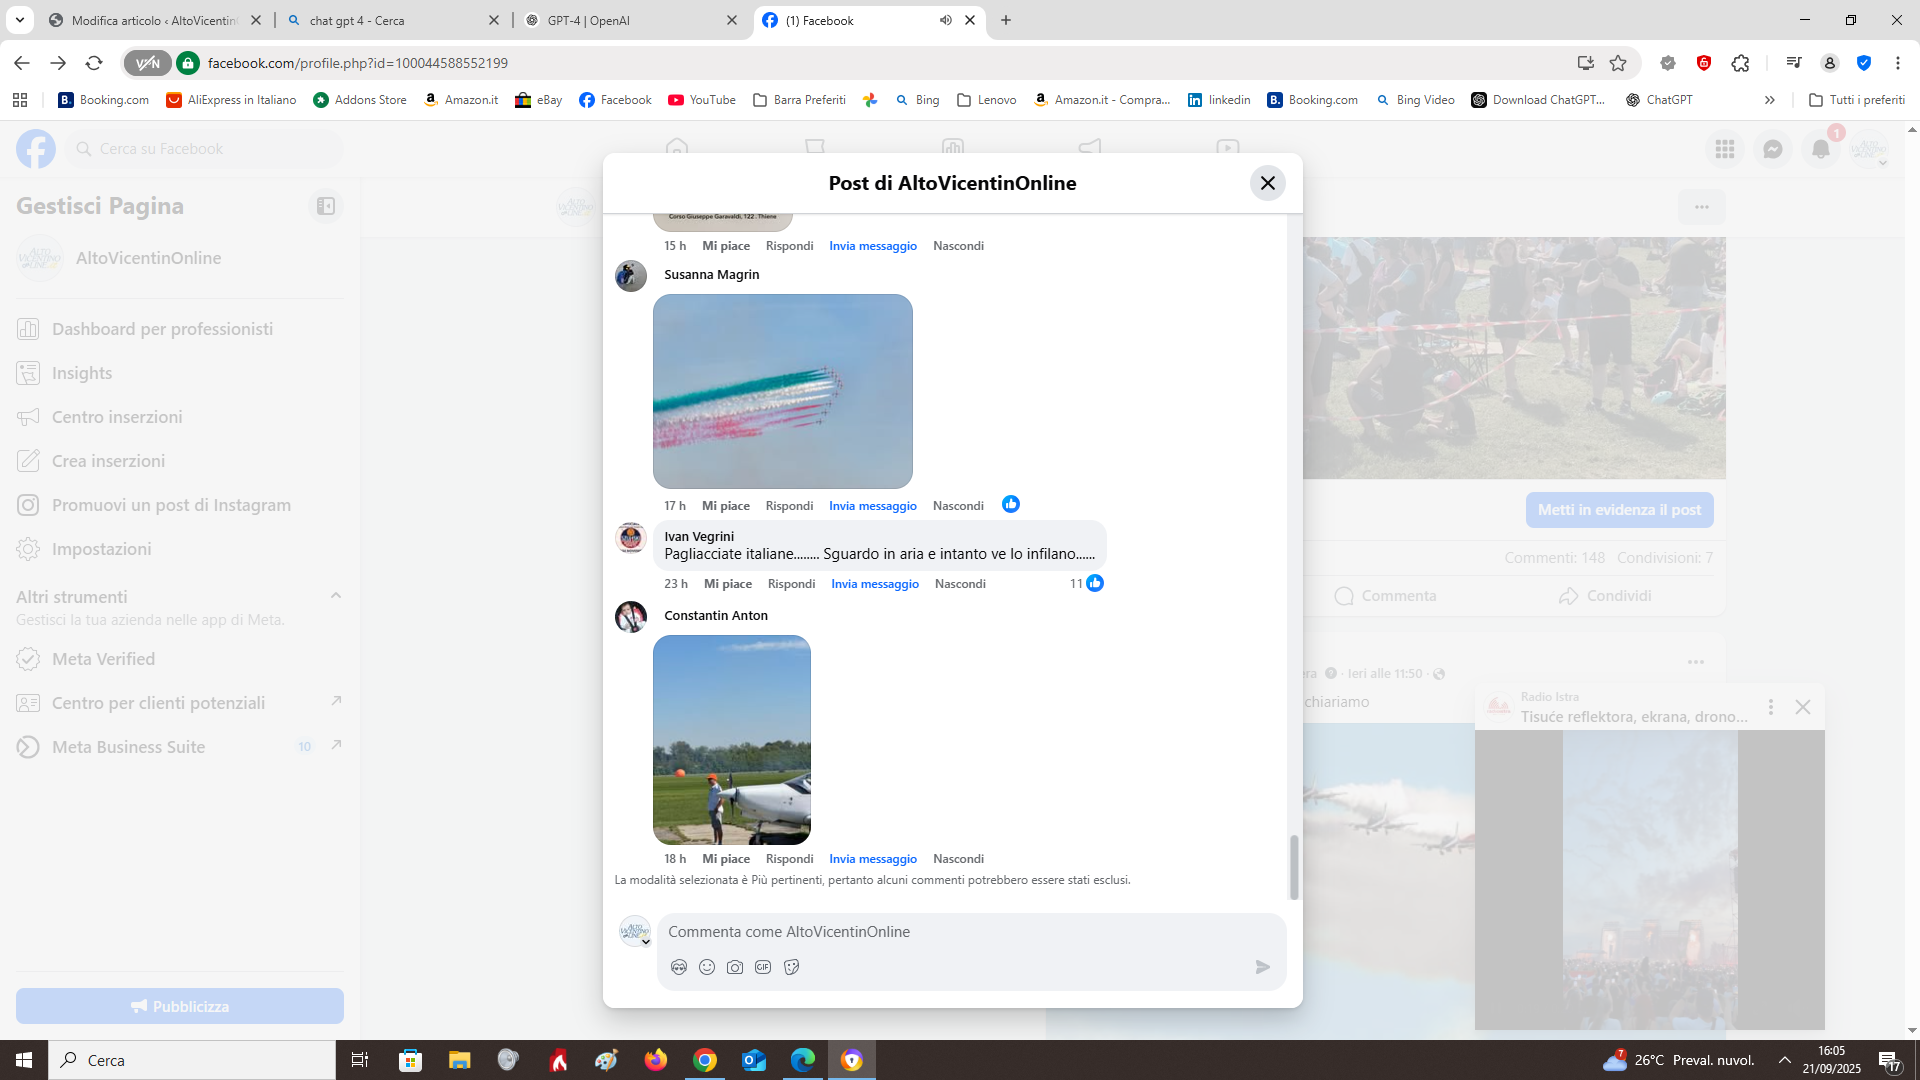The image size is (1920, 1080).
Task: Open sticker picker in comment box
Action: [792, 967]
